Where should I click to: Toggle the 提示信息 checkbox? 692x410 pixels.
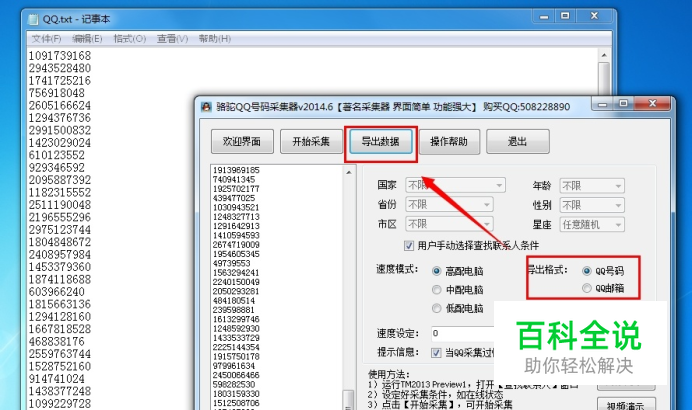point(436,353)
